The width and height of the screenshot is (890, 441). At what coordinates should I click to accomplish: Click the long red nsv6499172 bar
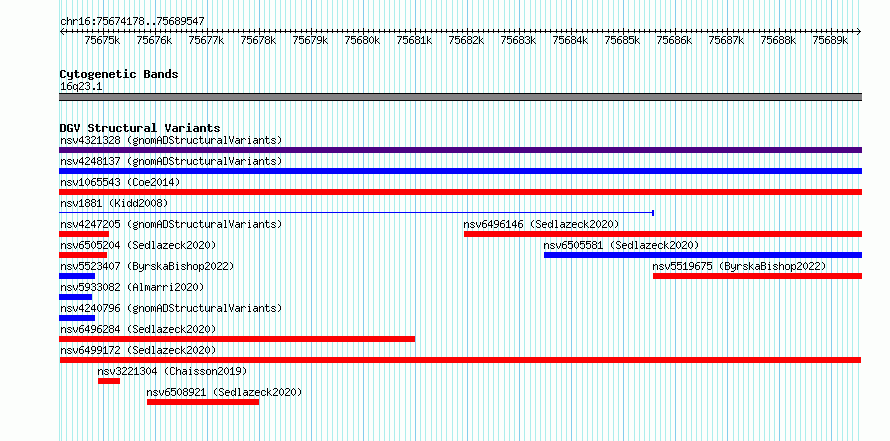point(460,360)
